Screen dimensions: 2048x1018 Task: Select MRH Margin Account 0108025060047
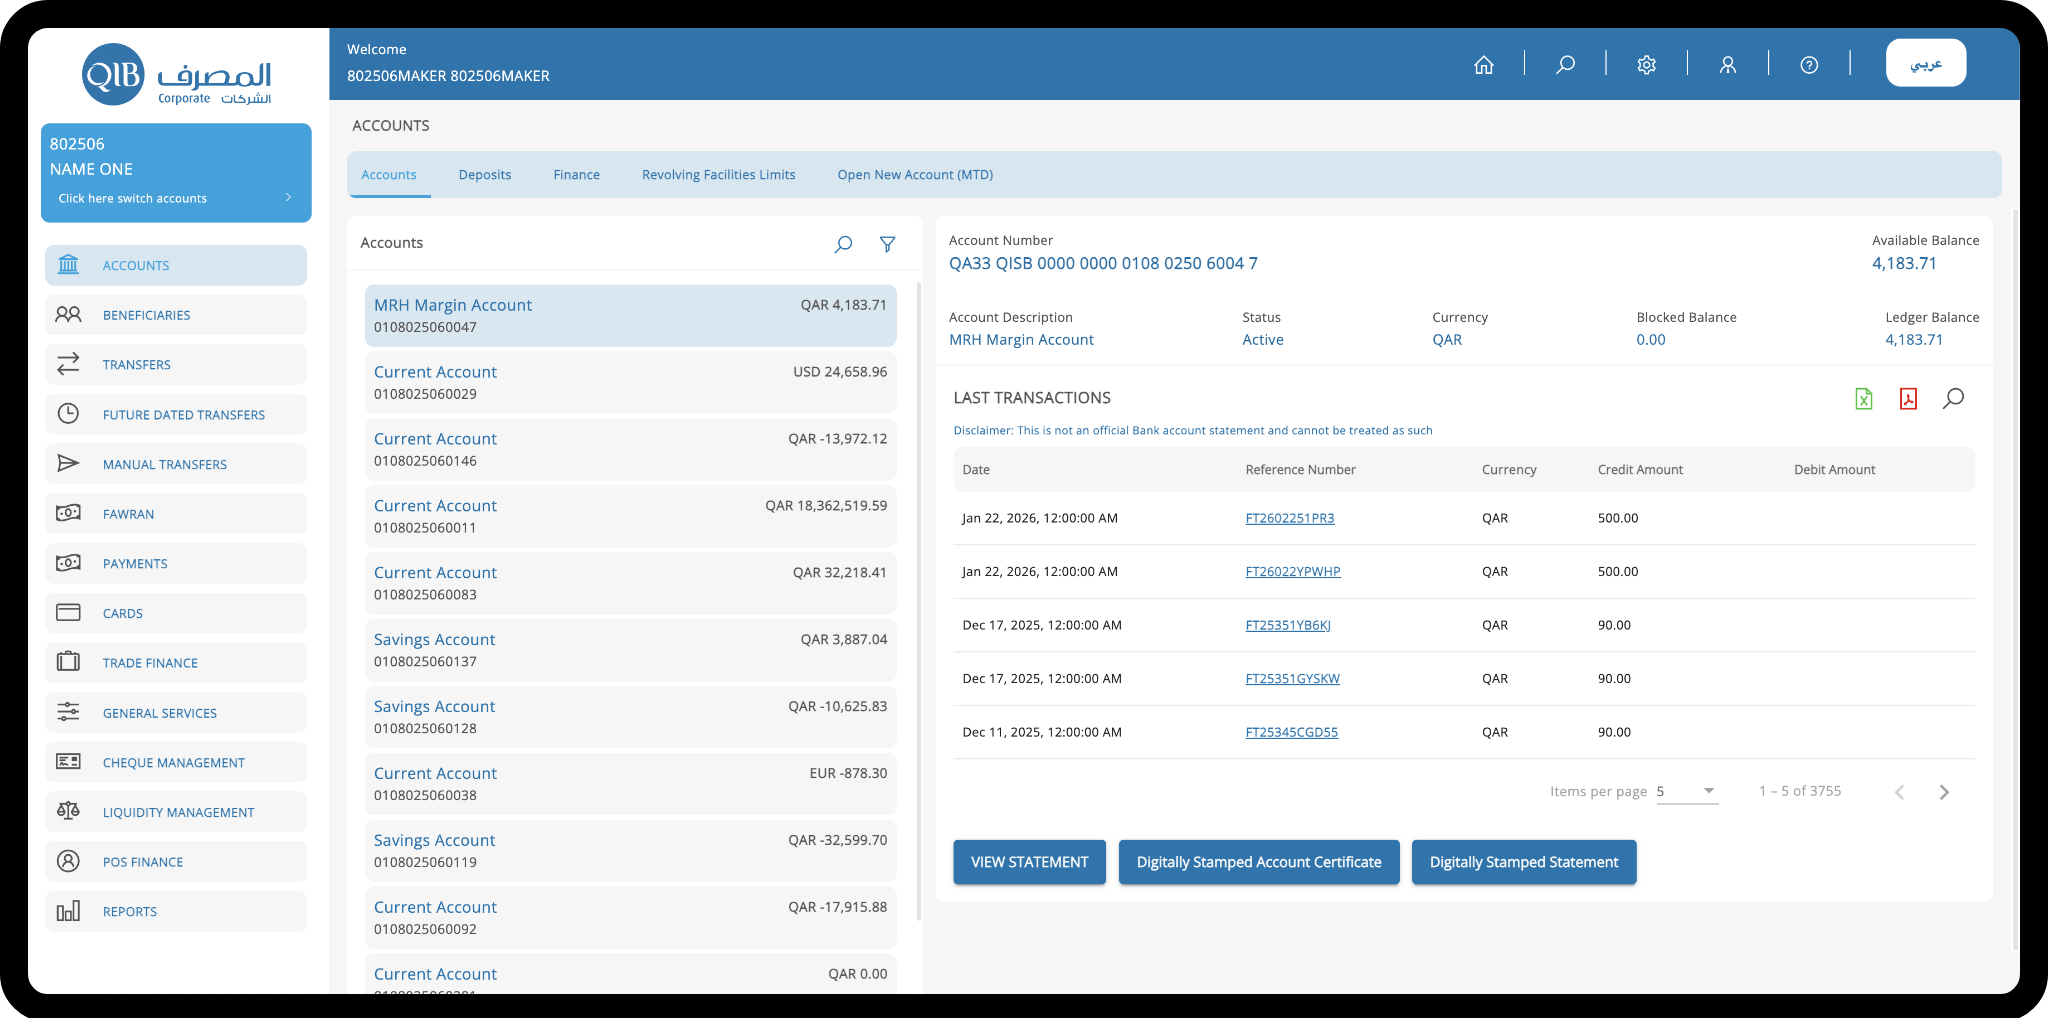click(x=631, y=316)
